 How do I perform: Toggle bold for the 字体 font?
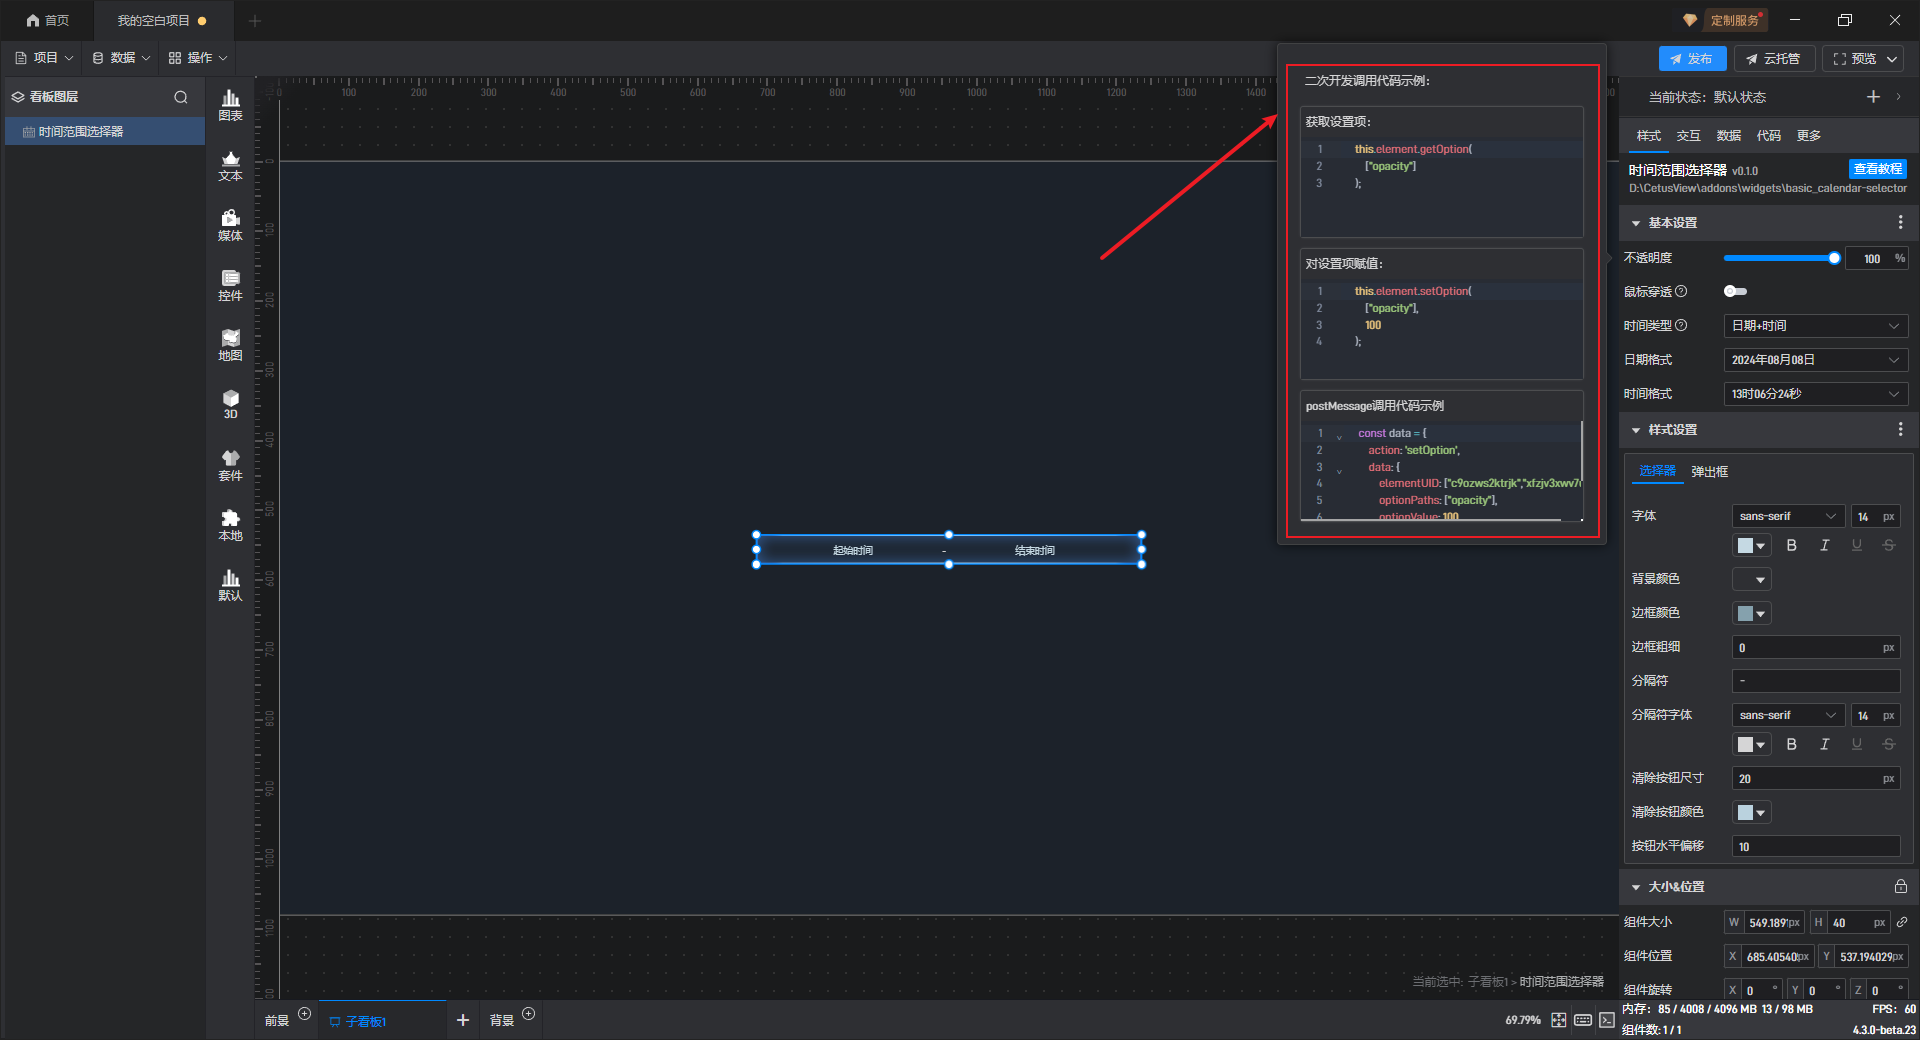tap(1791, 545)
